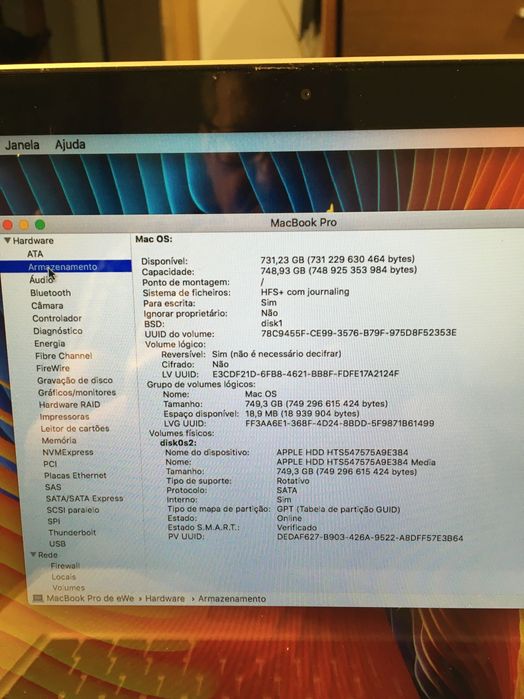This screenshot has width=524, height=699.
Task: Click GPT (Tabela de partição GUID) value
Action: [x=338, y=509]
